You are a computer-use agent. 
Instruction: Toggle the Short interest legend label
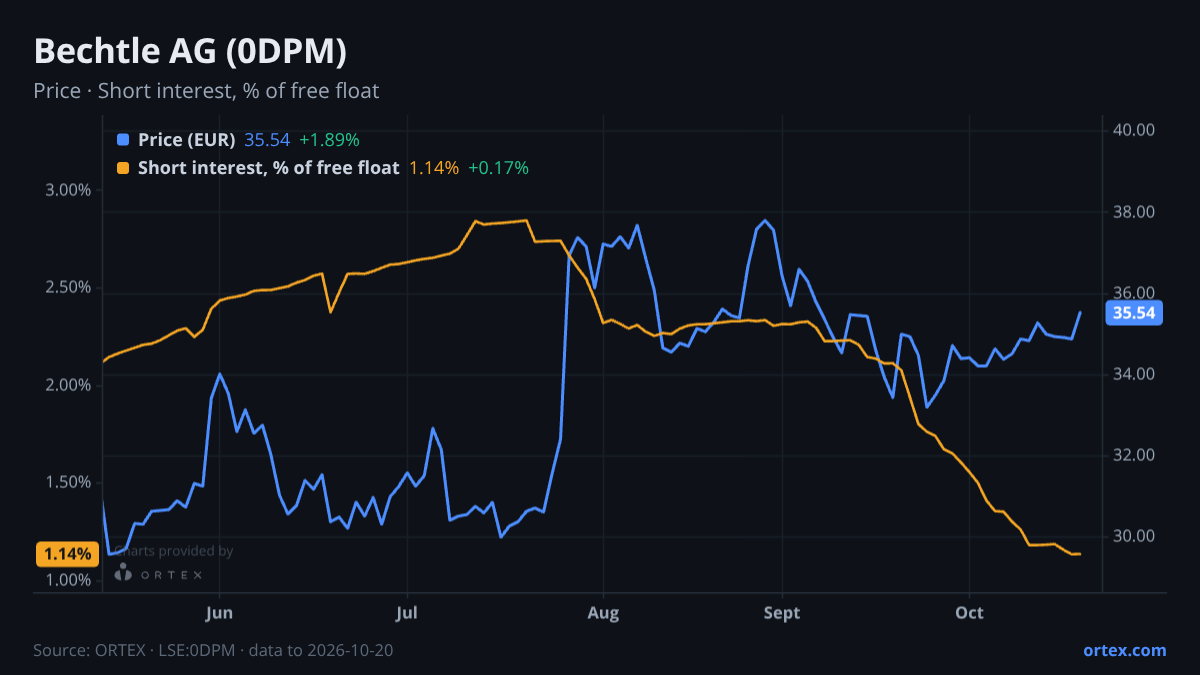[269, 168]
